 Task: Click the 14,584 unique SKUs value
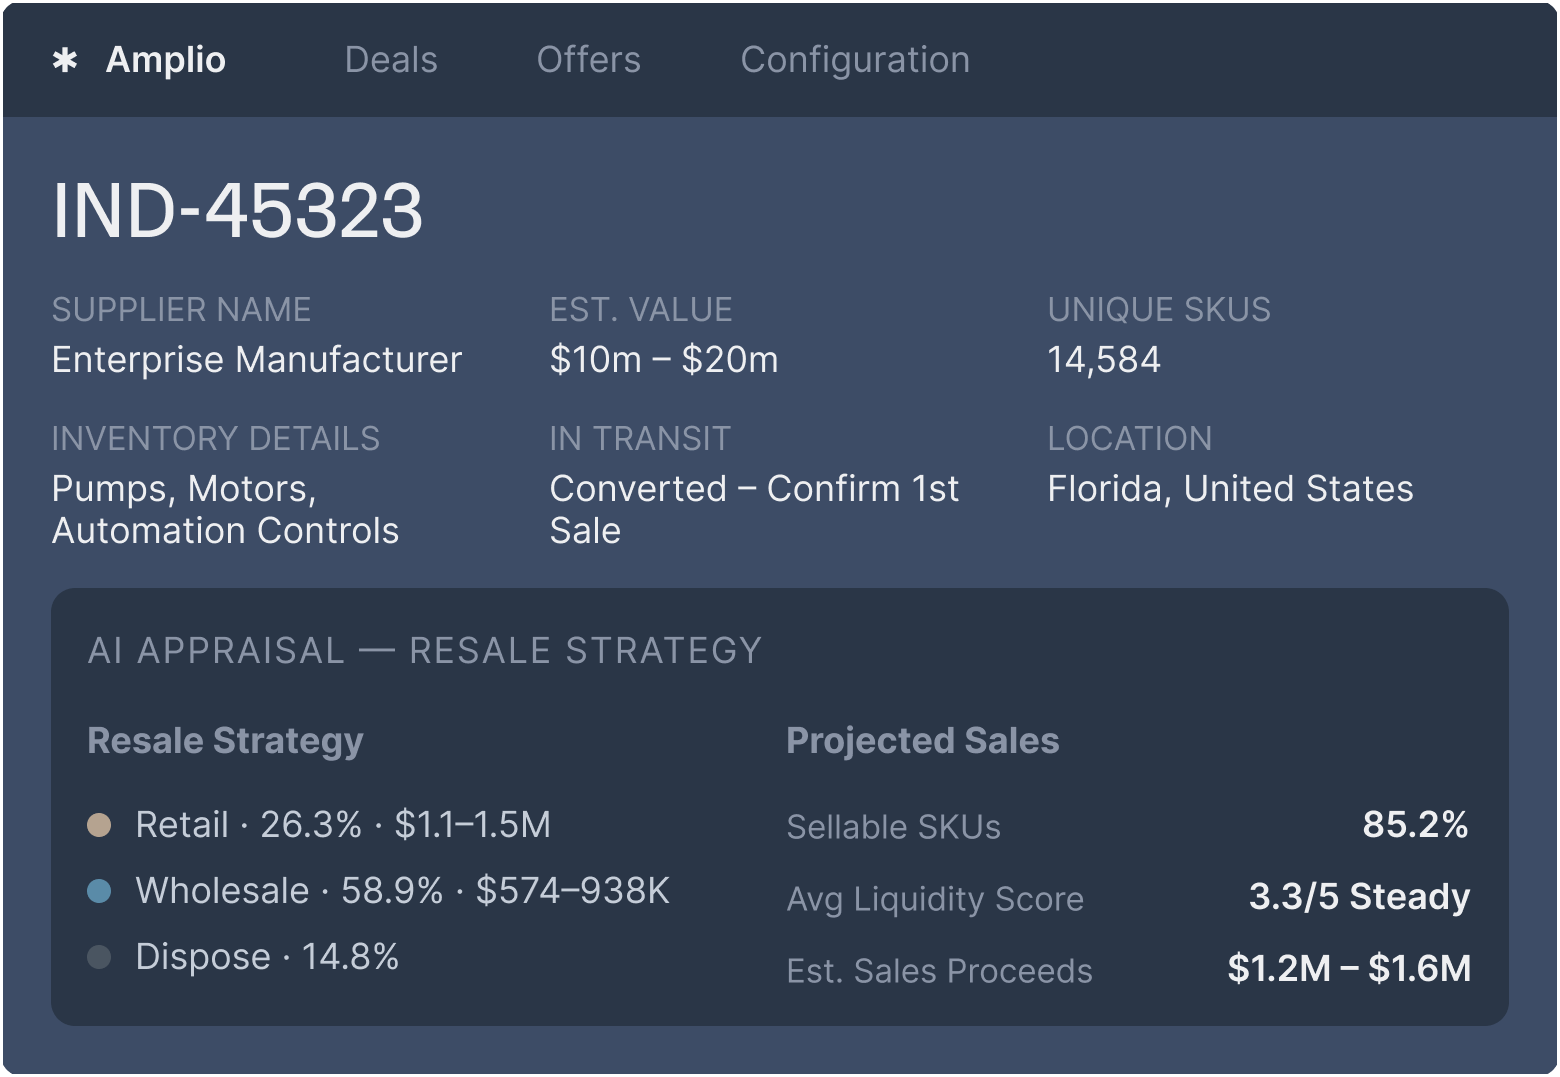click(x=1104, y=360)
